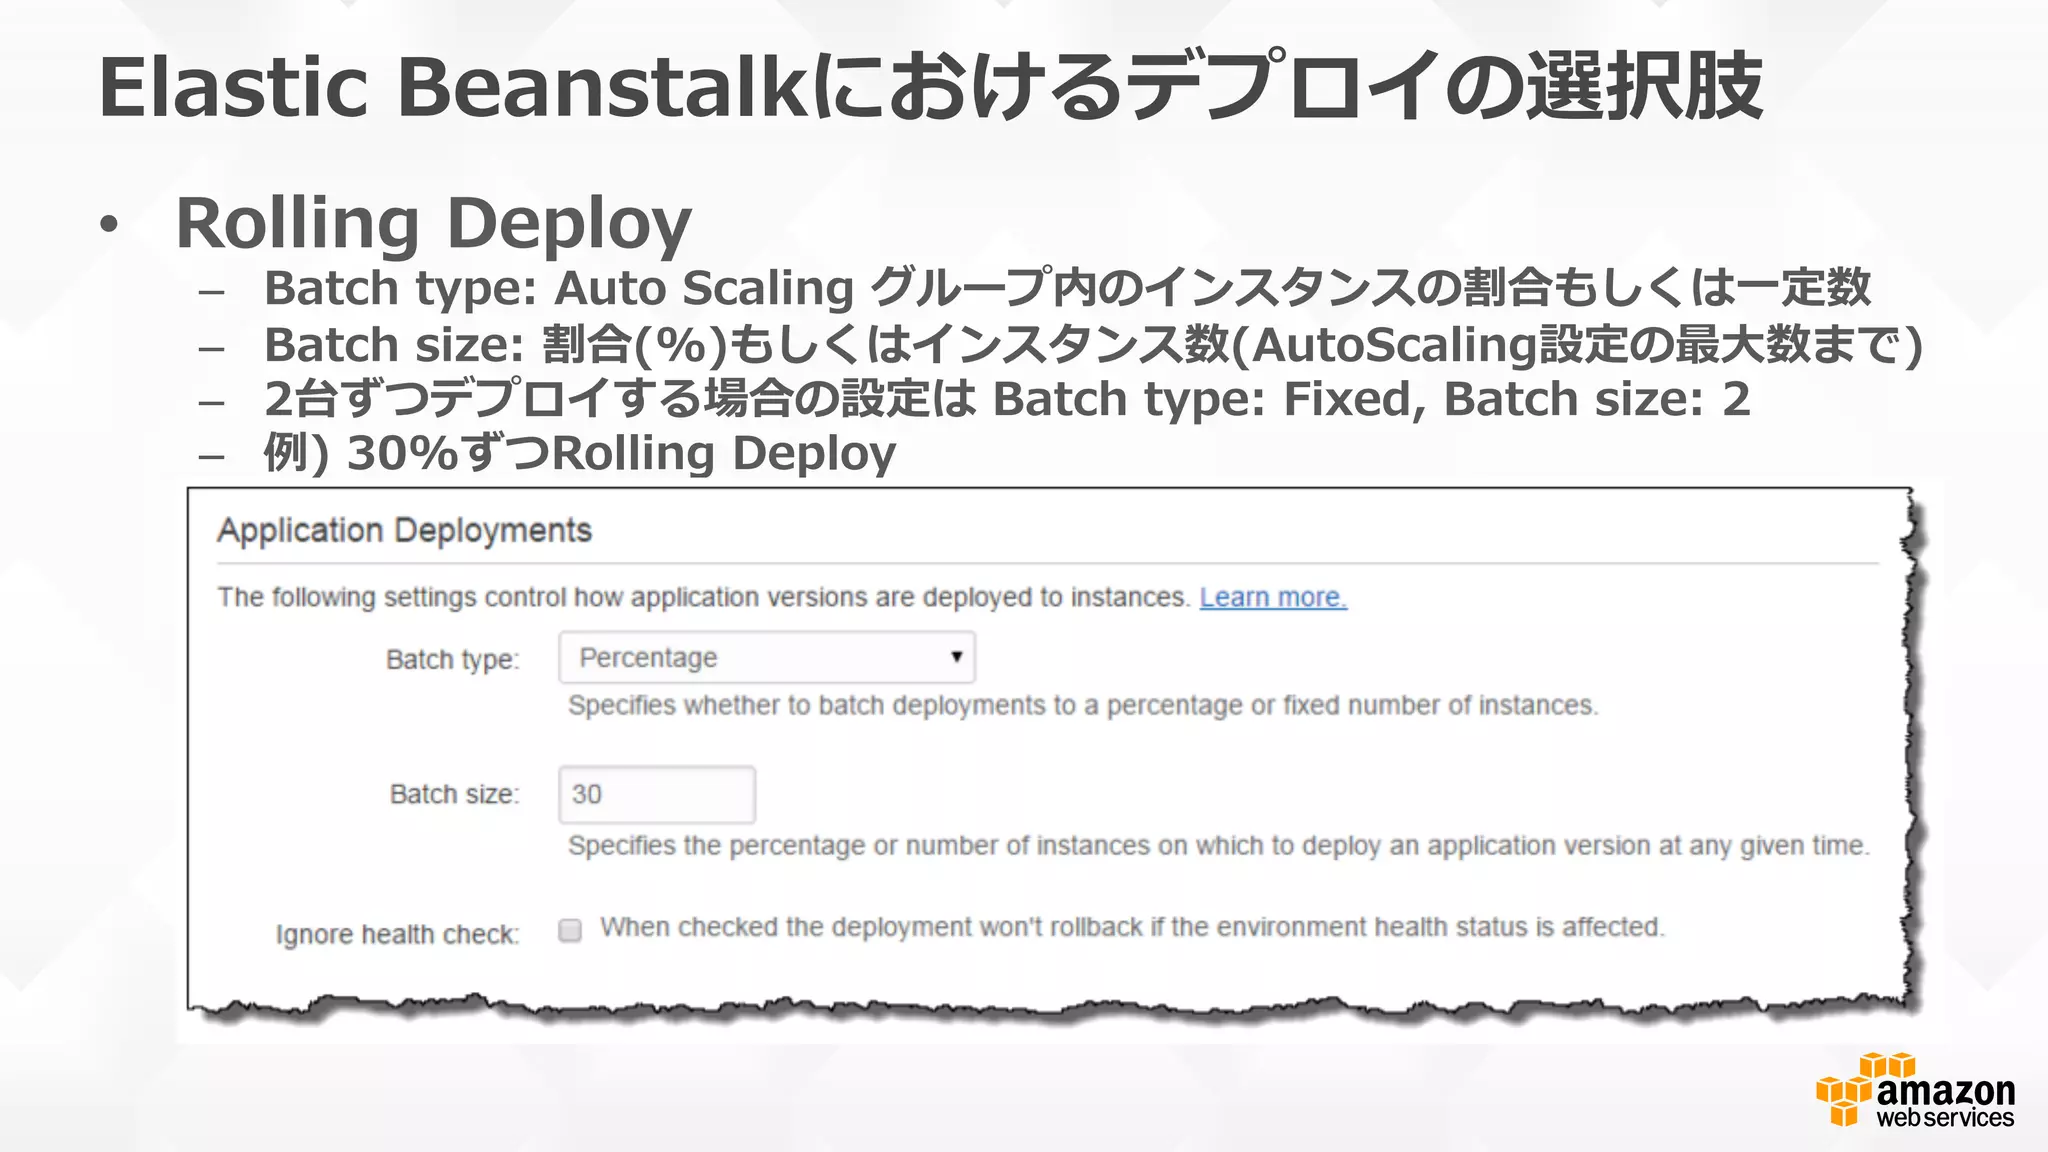Open the Learn more link
The image size is (2048, 1152).
pos(1272,598)
